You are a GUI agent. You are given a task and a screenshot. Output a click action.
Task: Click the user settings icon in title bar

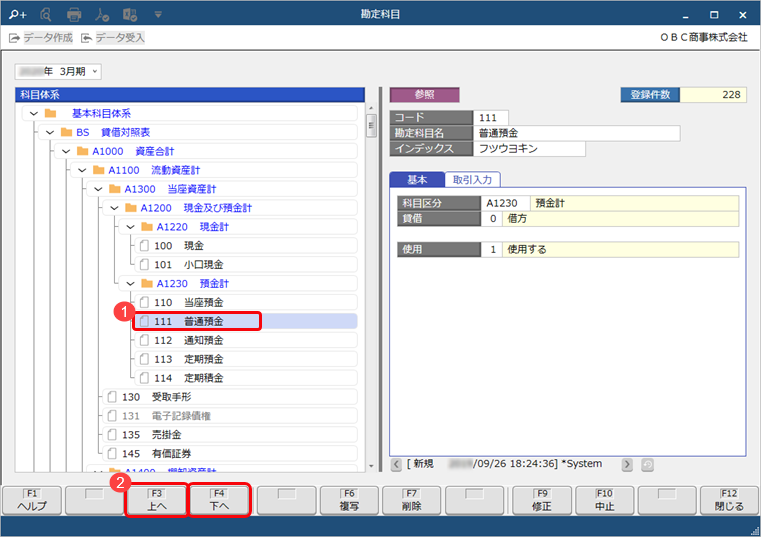[102, 15]
